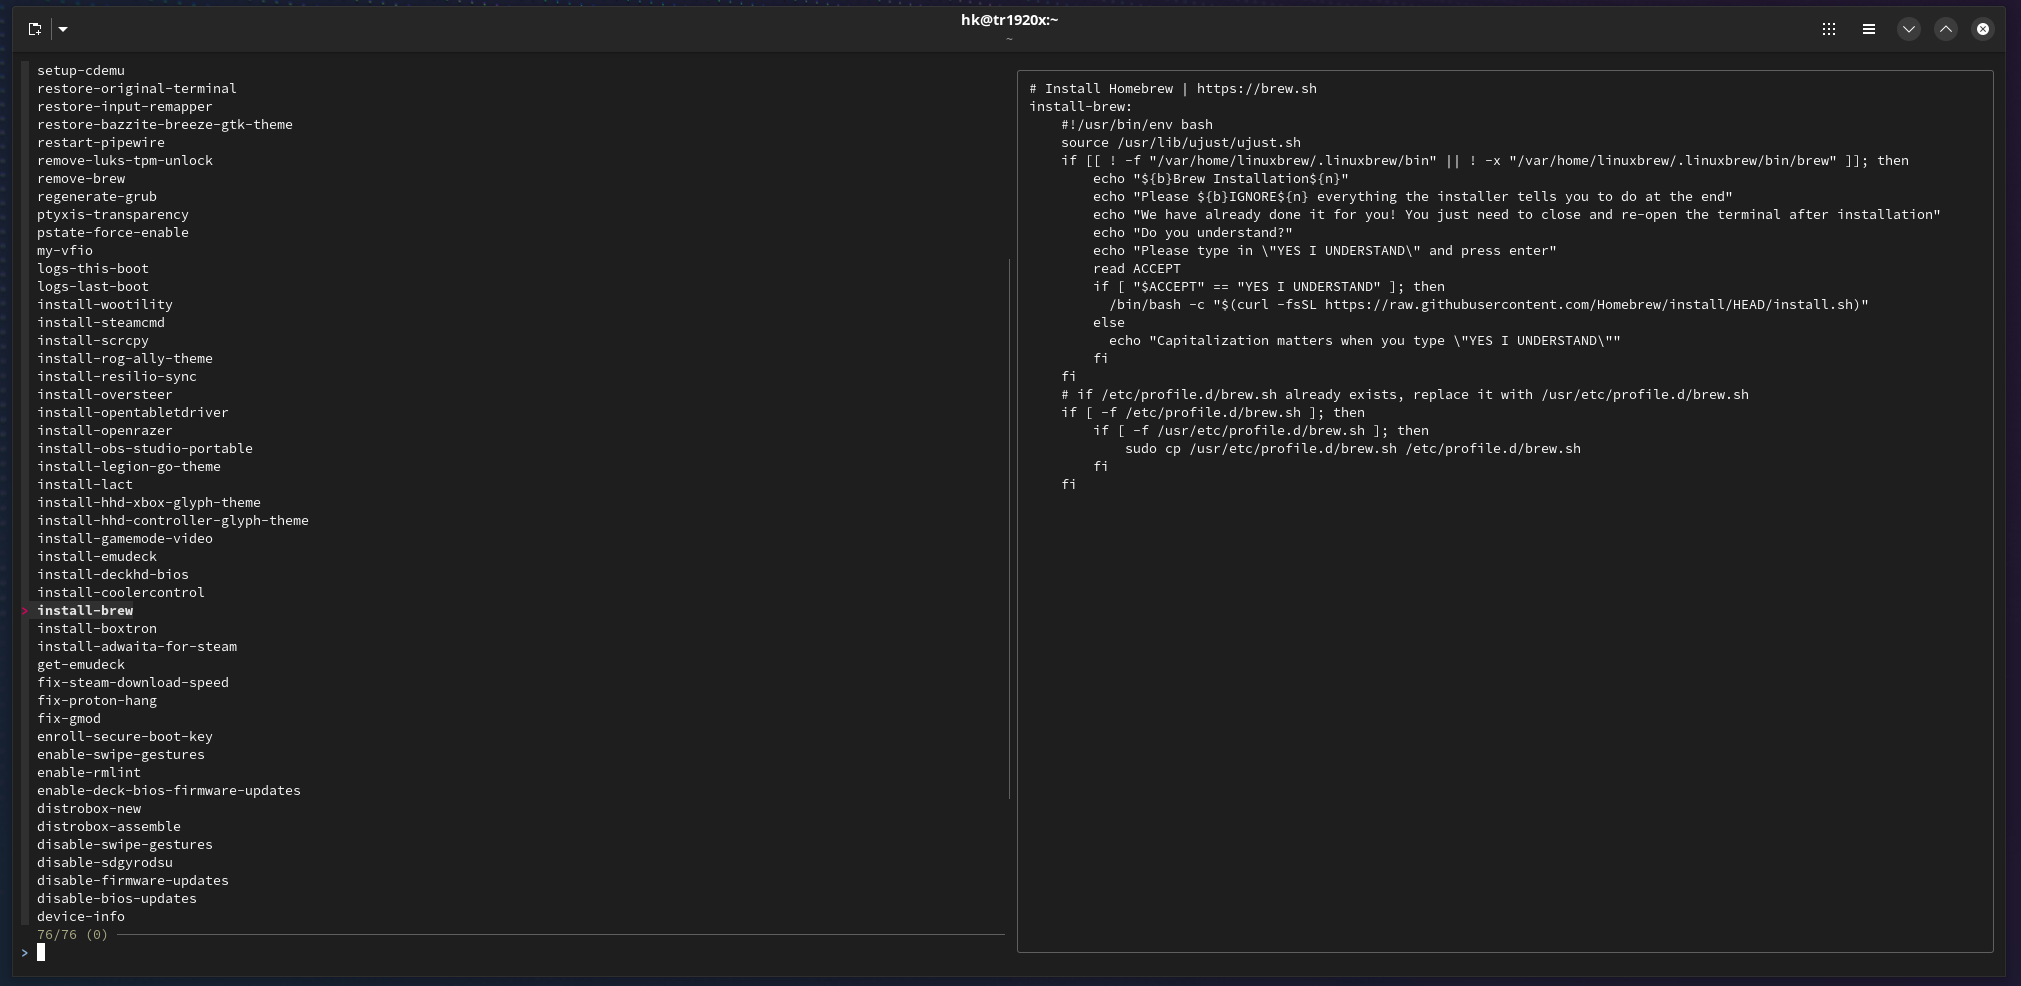
Task: Pick install-scrcpy from the list
Action: (93, 341)
